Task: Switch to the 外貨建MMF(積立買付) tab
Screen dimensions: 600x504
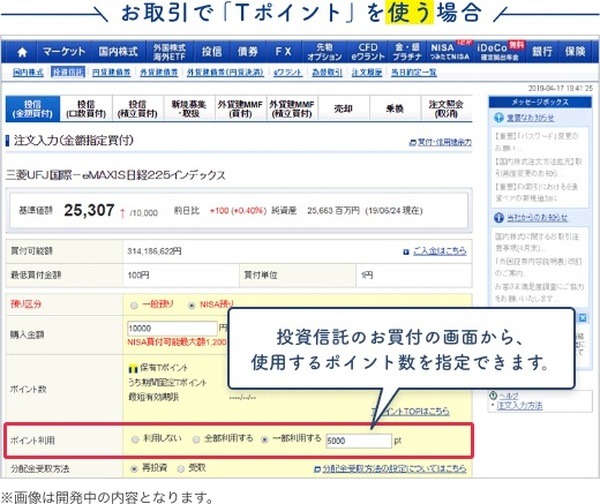Action: click(292, 109)
